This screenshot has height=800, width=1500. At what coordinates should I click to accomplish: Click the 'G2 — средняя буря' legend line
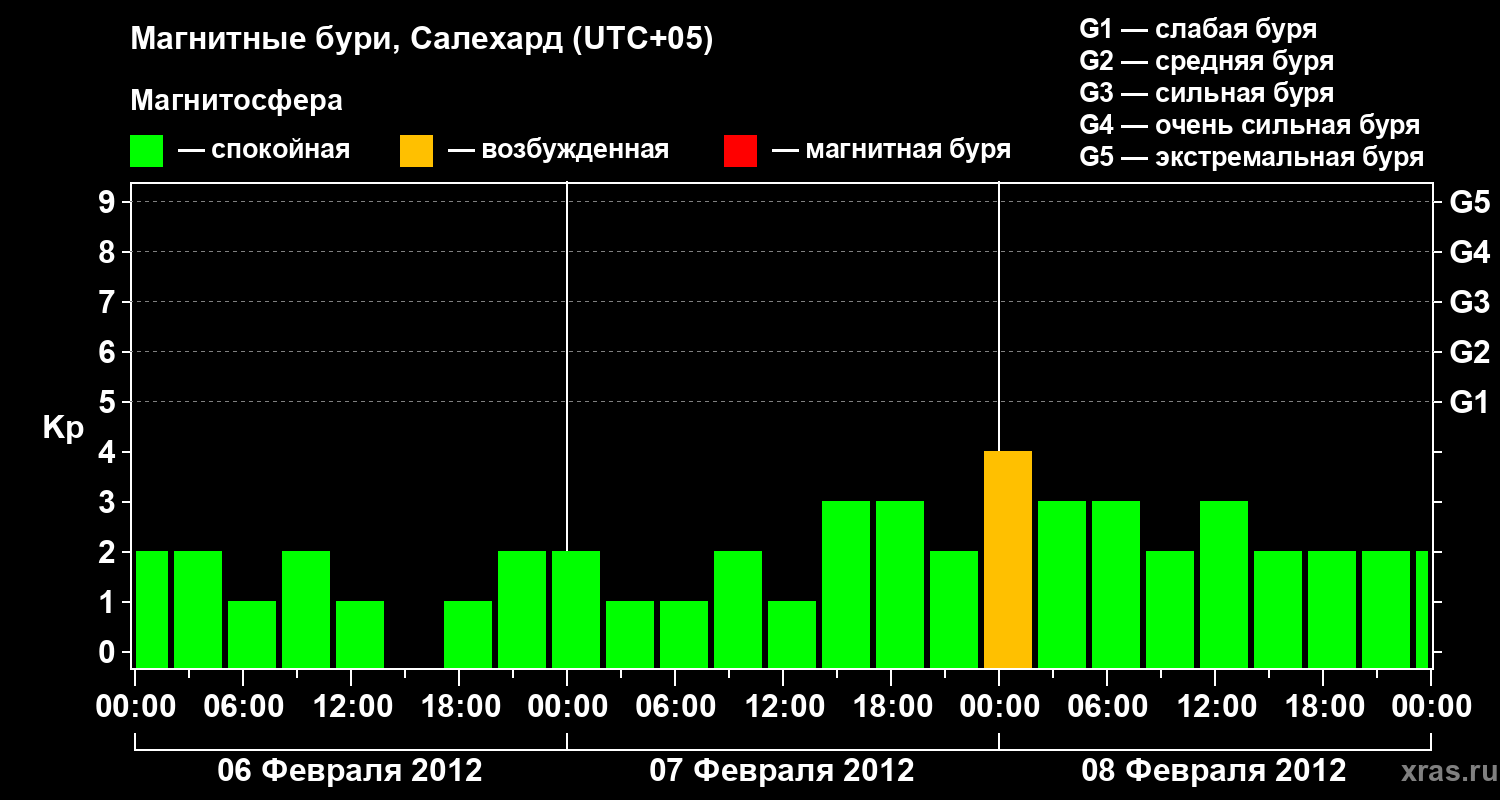point(1206,61)
